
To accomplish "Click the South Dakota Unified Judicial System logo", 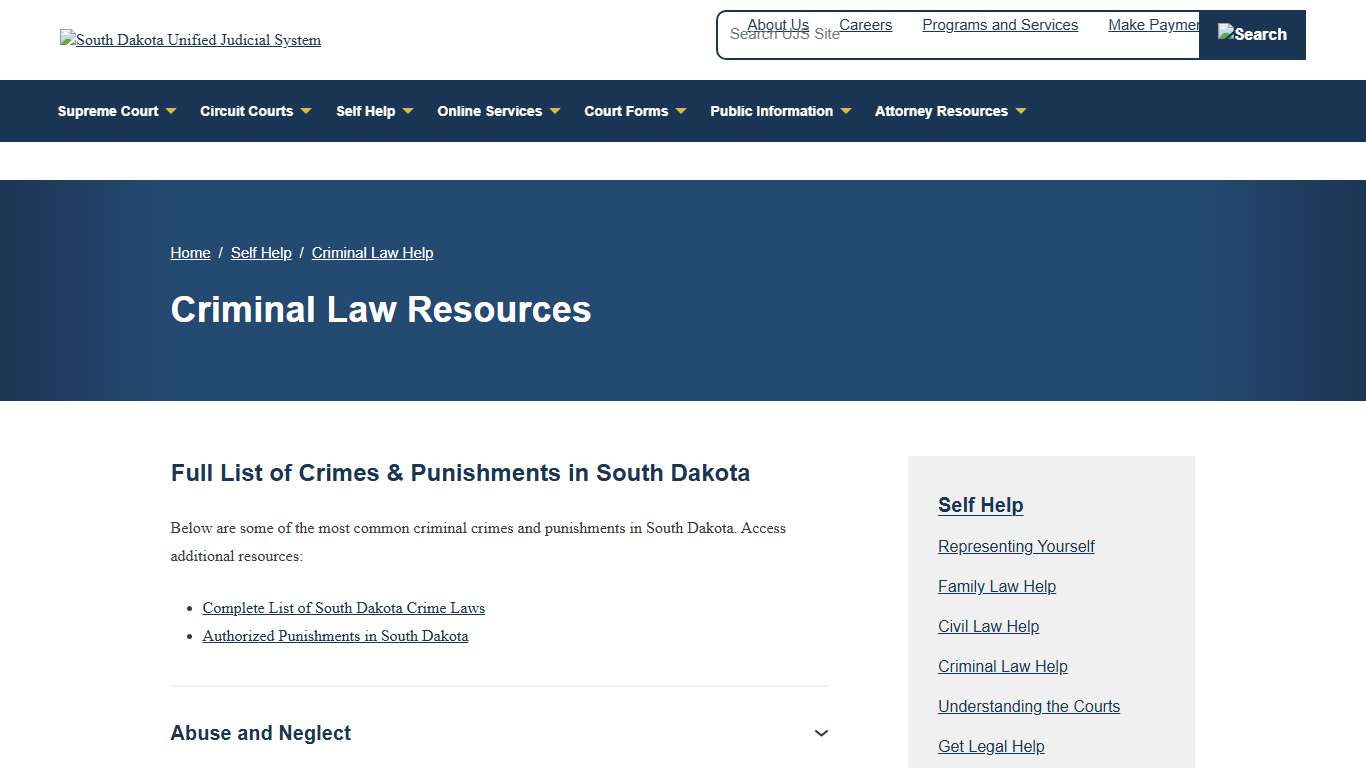I will (190, 40).
